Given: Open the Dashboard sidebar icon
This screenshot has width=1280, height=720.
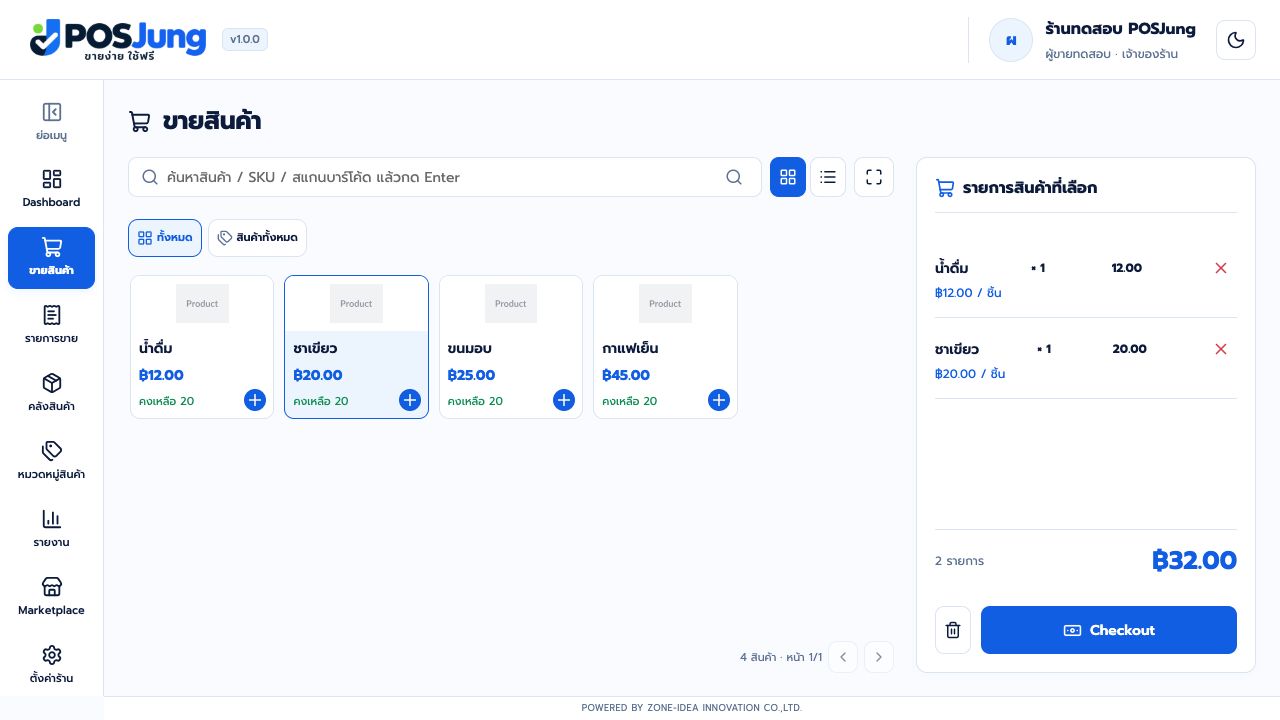Looking at the screenshot, I should (52, 179).
